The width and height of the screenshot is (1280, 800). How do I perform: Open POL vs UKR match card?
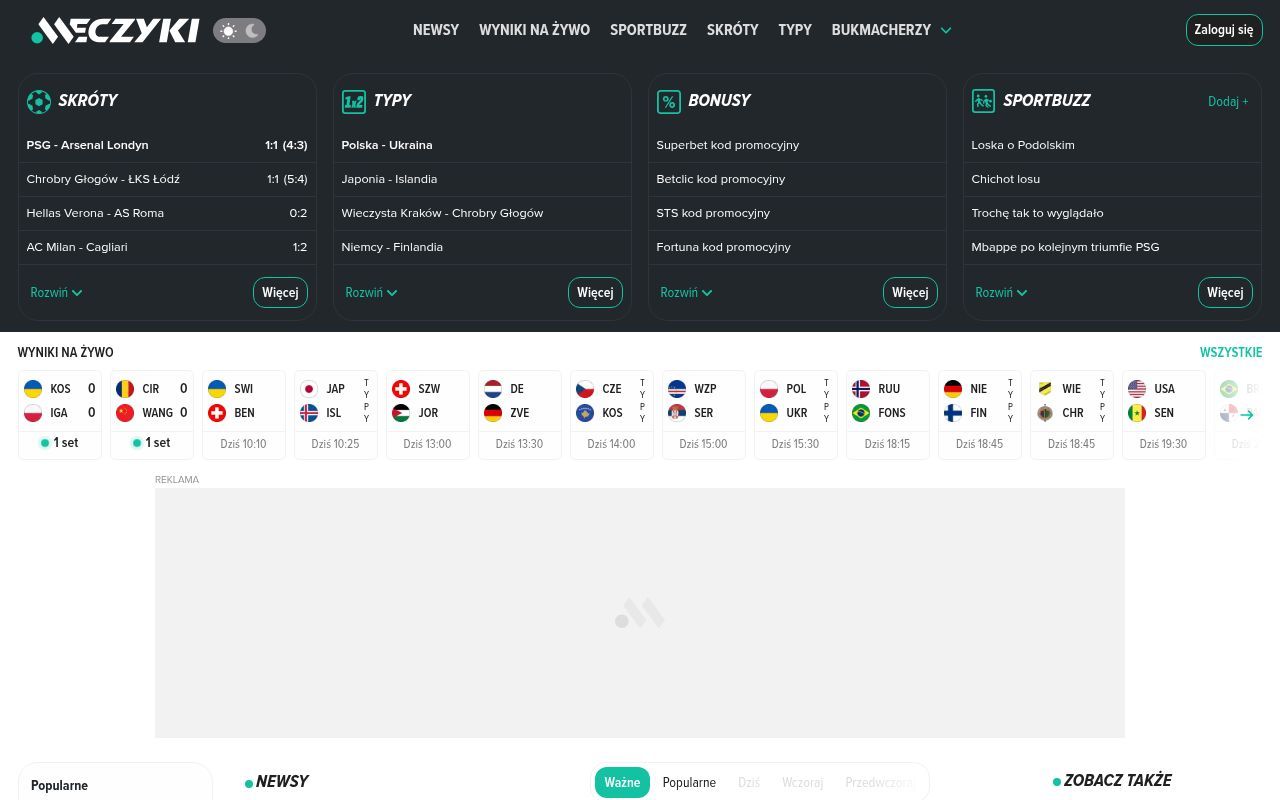(x=796, y=415)
